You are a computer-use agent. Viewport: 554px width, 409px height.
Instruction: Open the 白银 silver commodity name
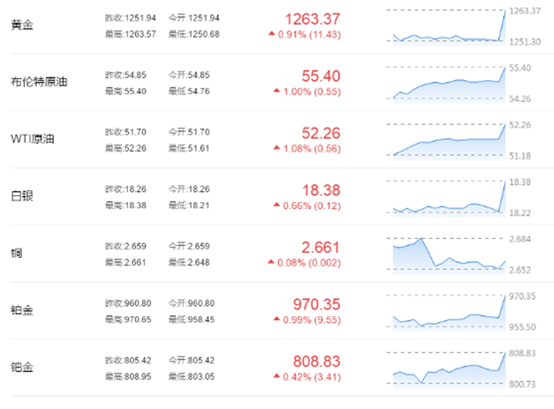click(x=22, y=196)
